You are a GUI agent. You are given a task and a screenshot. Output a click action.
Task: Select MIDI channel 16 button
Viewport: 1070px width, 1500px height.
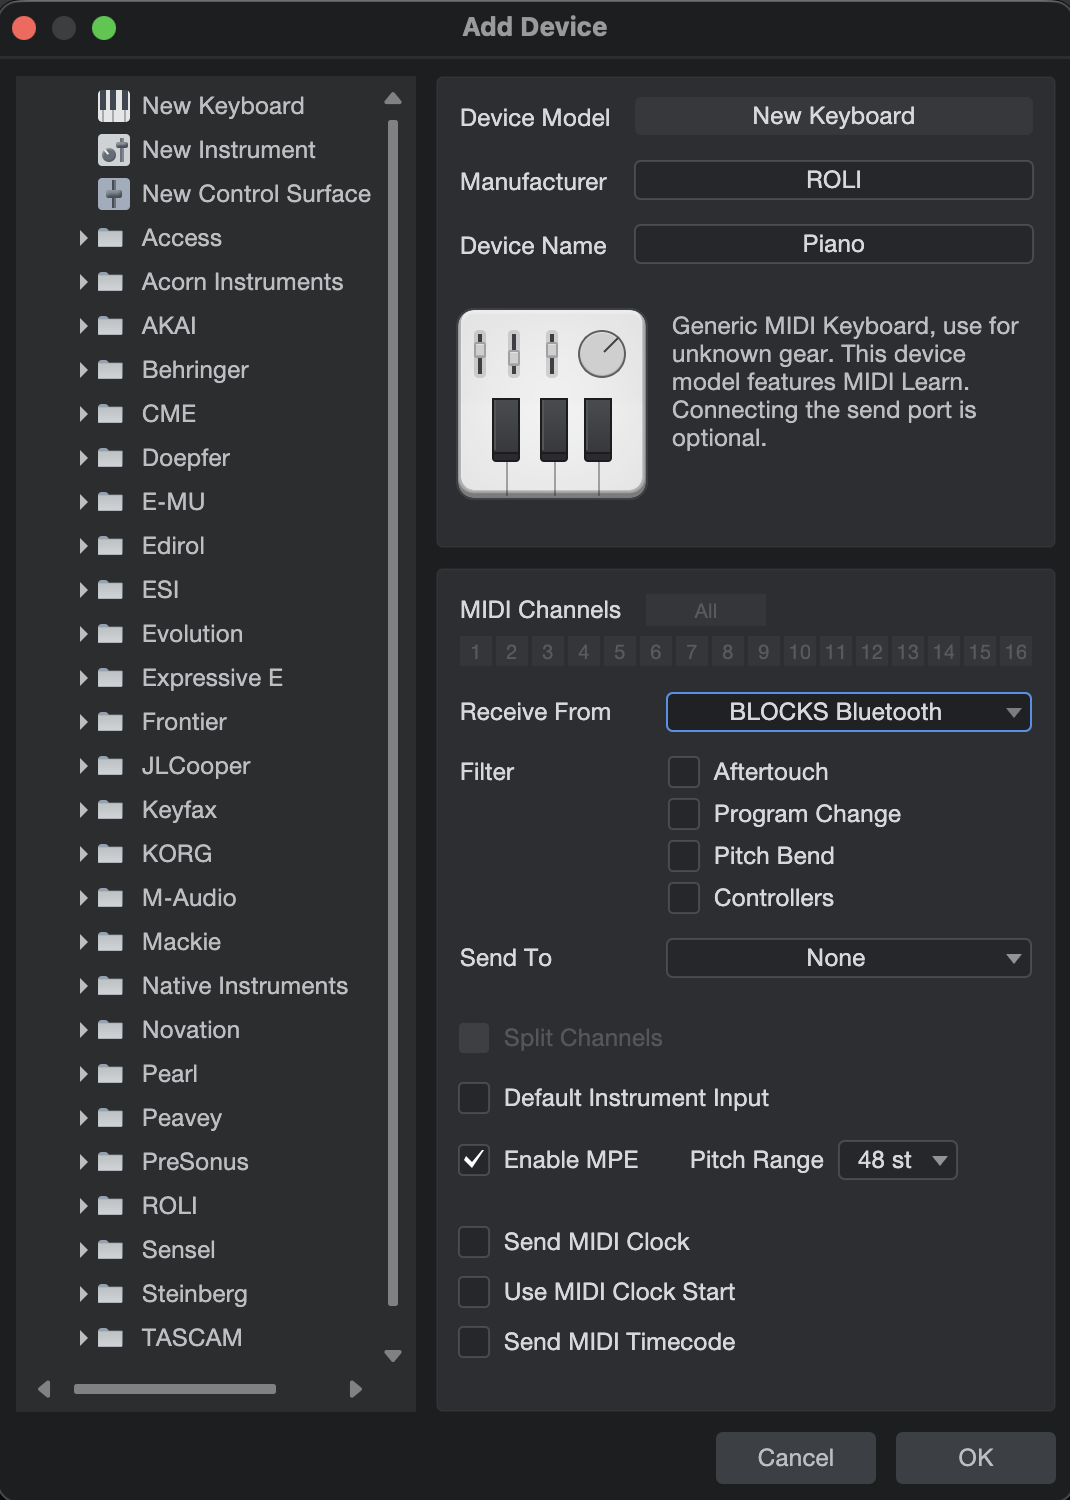[x=1016, y=652]
